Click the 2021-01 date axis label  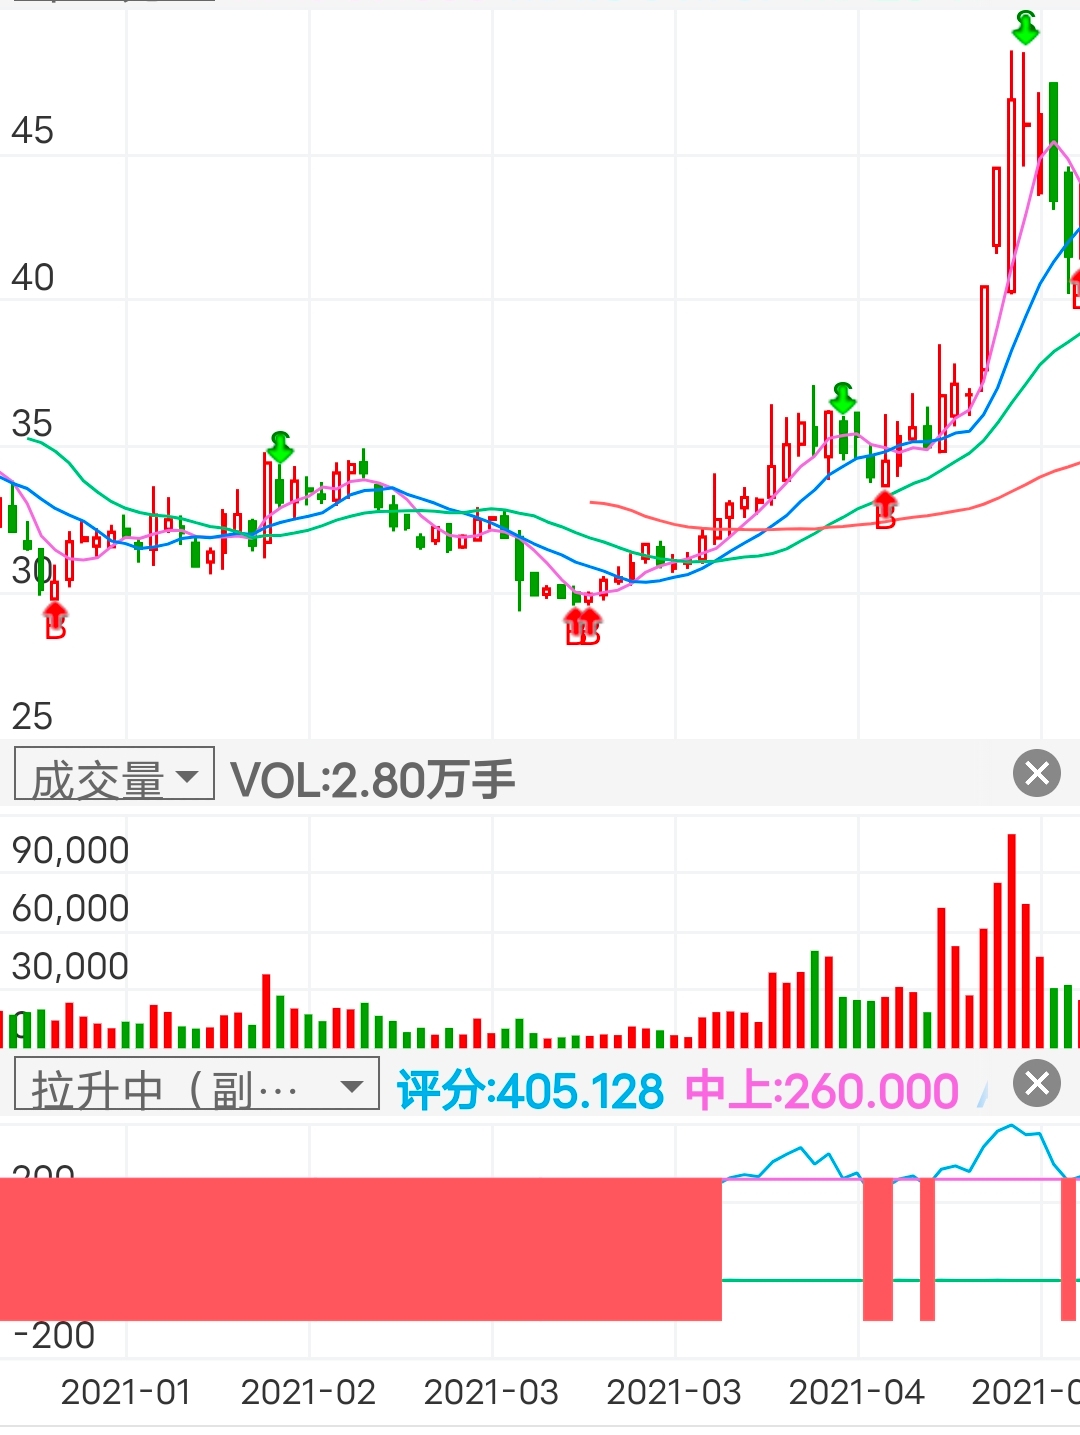point(126,1392)
